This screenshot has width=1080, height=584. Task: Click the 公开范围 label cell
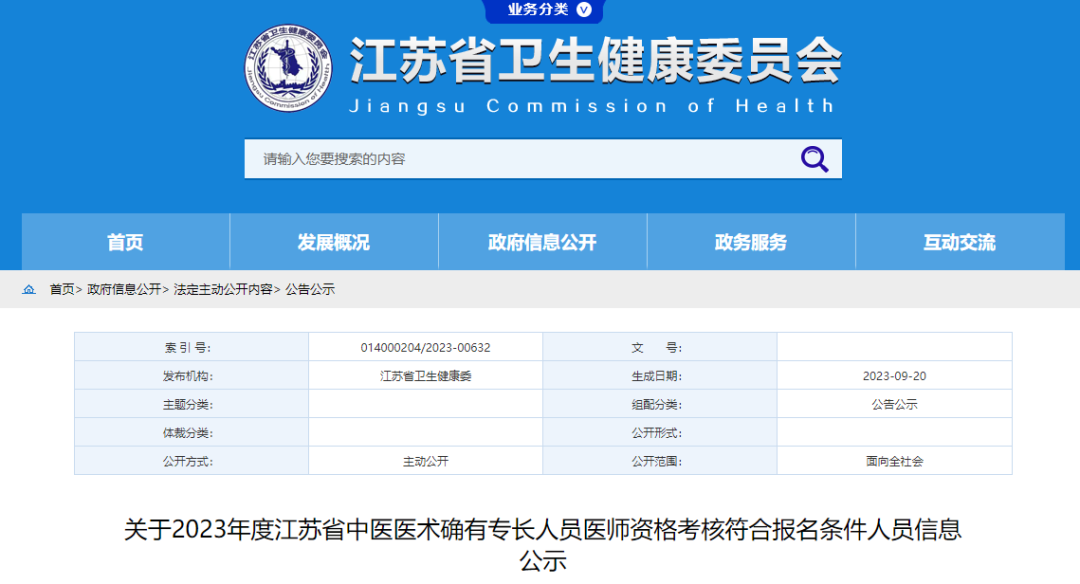(660, 461)
